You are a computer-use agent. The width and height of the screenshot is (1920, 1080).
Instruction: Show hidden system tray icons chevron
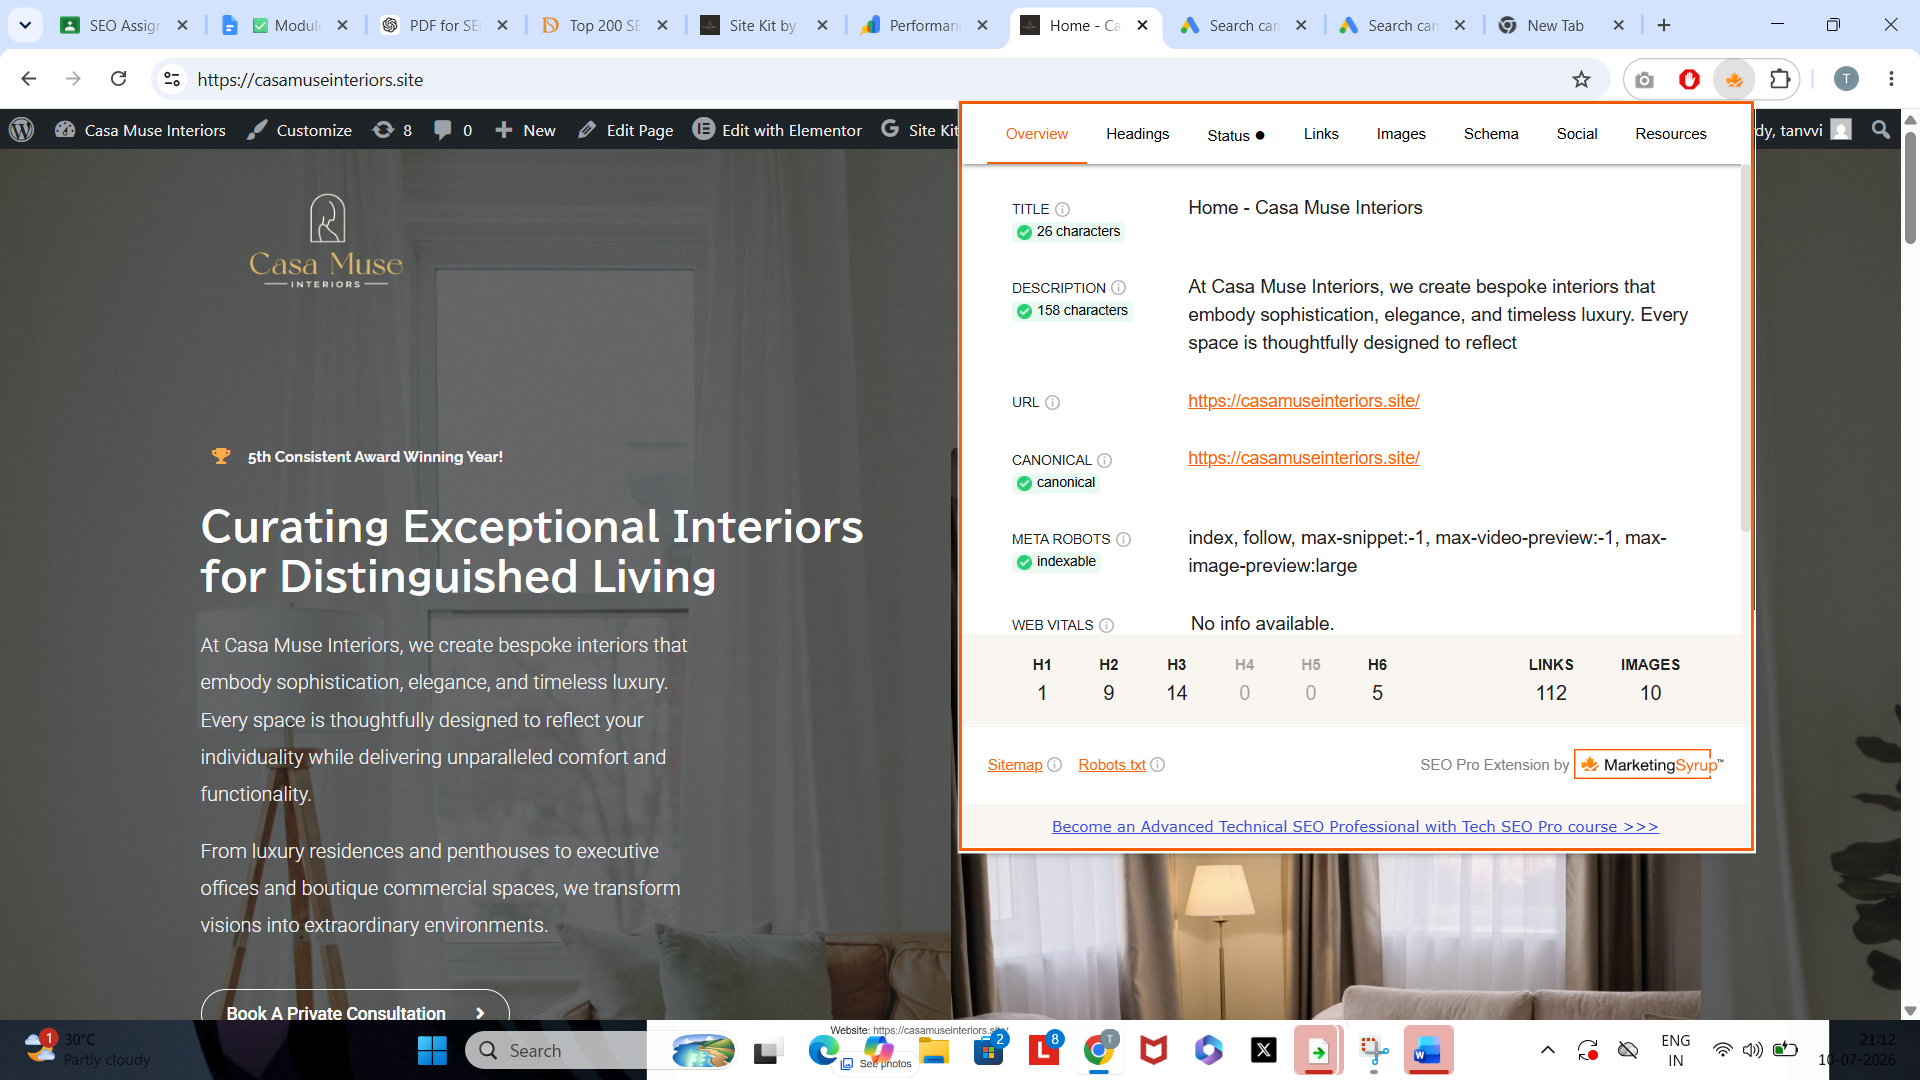[x=1547, y=1050]
